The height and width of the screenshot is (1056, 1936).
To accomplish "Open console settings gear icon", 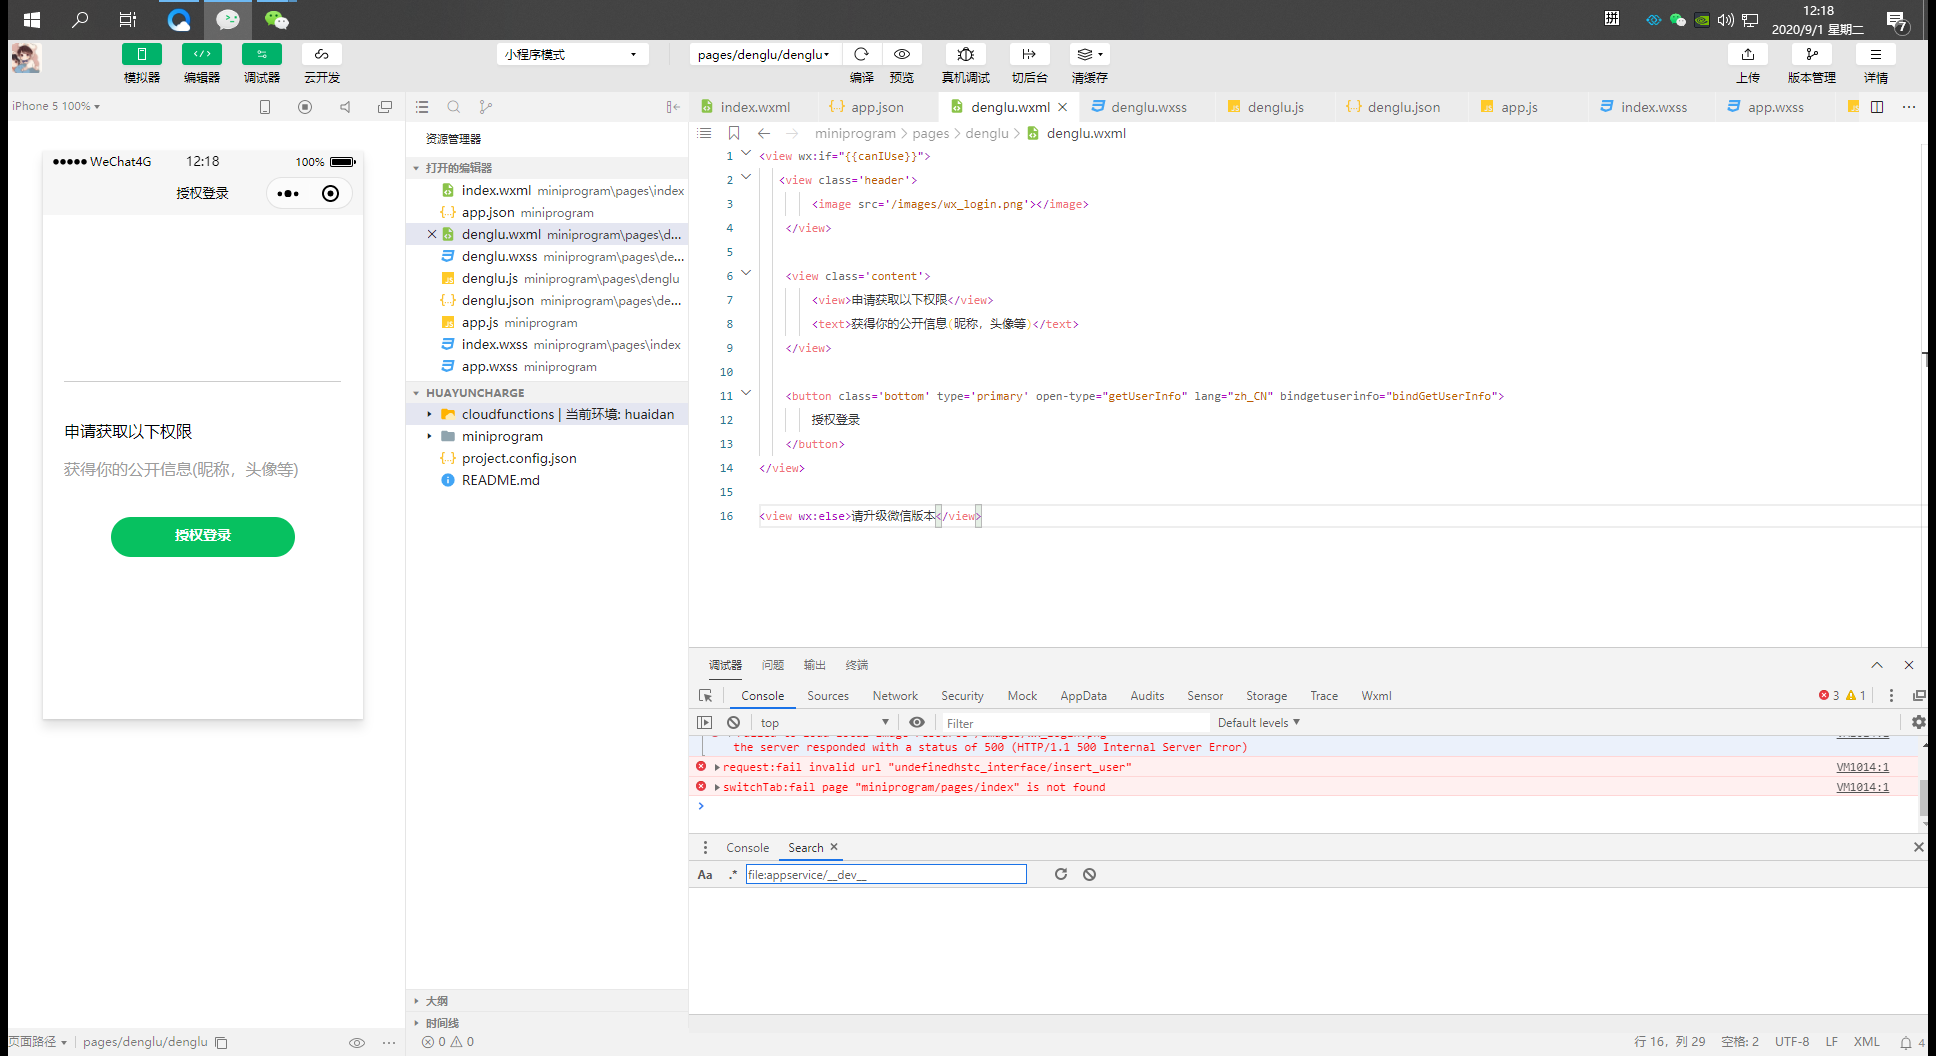I will 1918,722.
